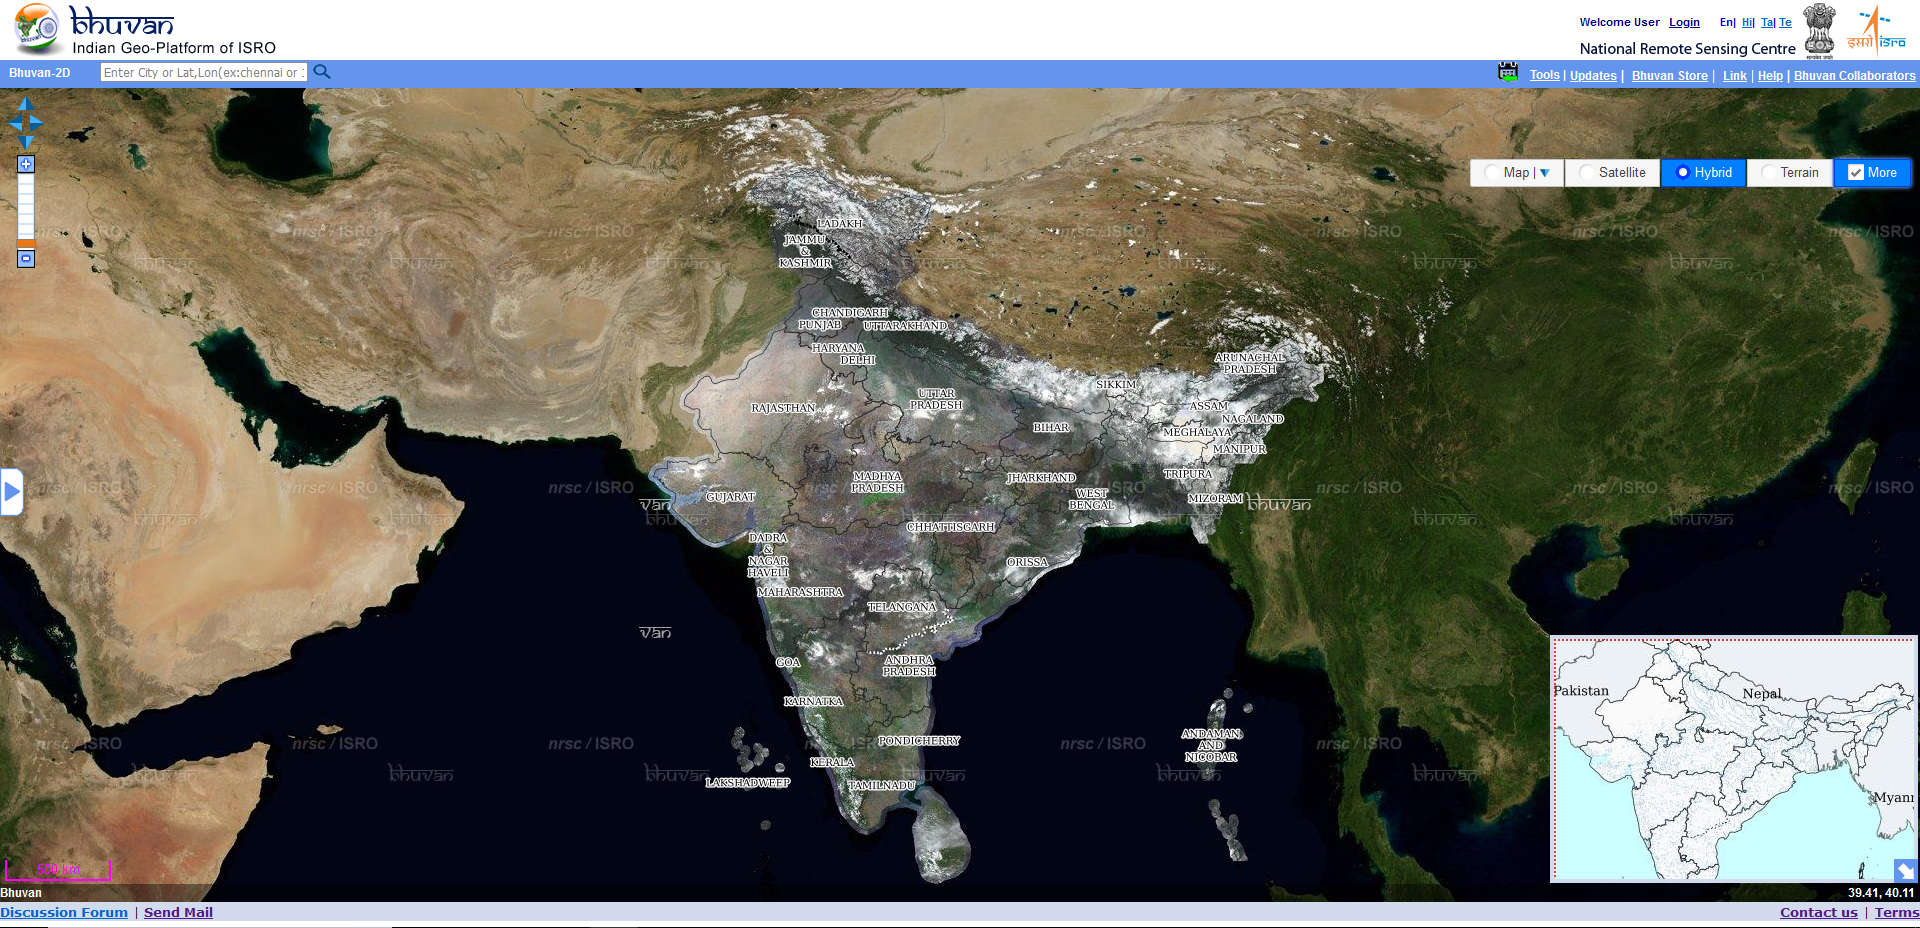Open the calendar icon beside Tools
Screen dimensions: 1920x928
click(x=1508, y=72)
